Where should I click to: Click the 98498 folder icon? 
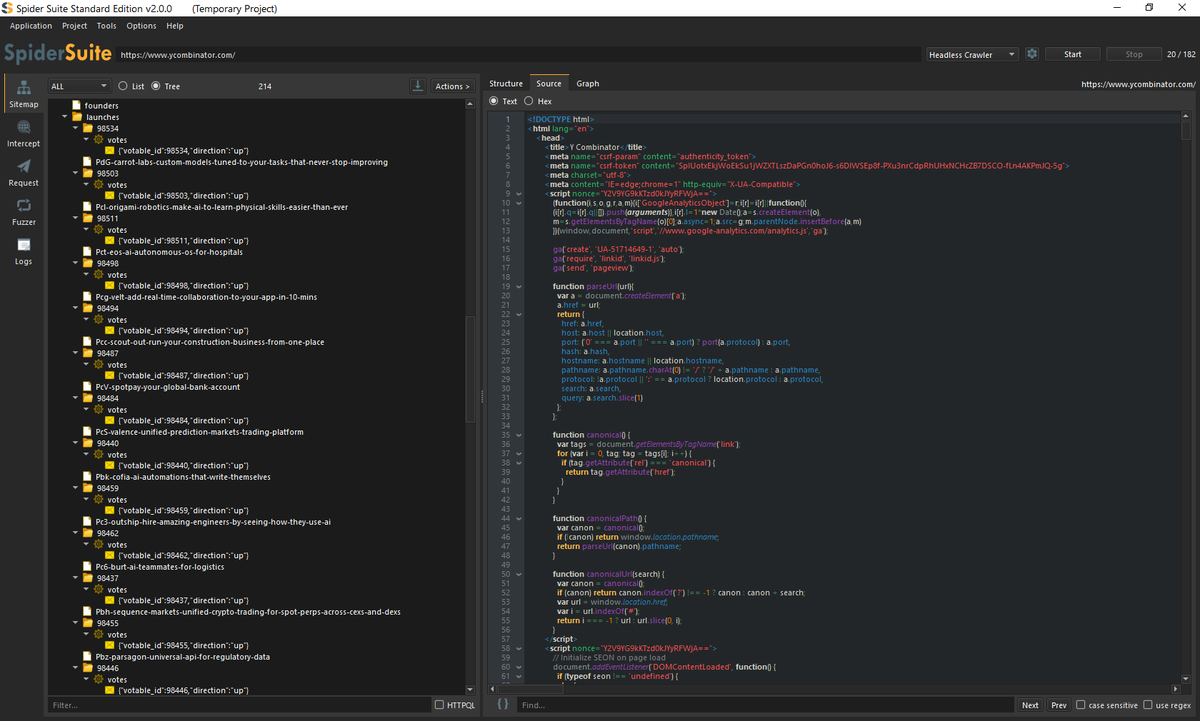point(87,264)
